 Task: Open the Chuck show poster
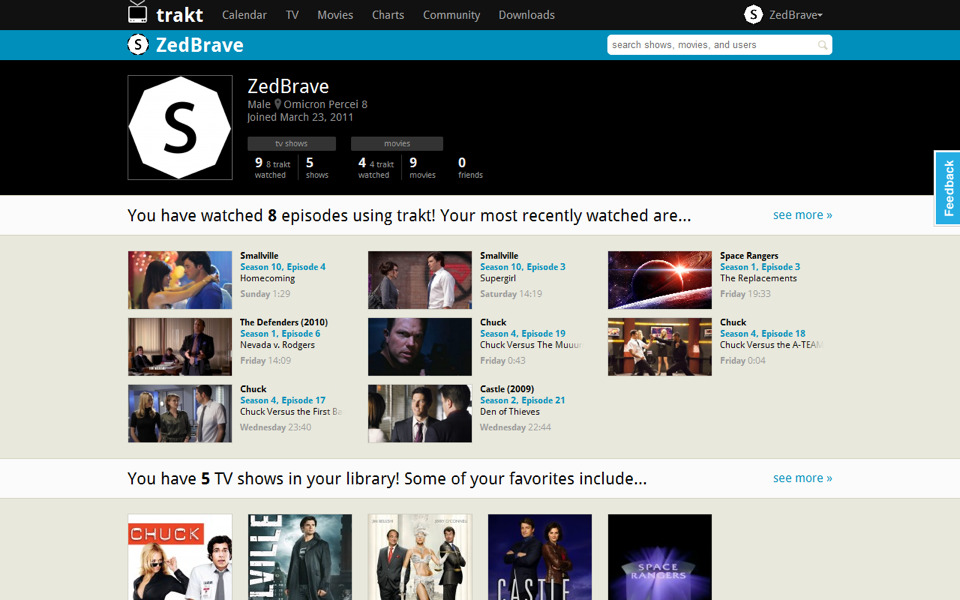pyautogui.click(x=180, y=557)
